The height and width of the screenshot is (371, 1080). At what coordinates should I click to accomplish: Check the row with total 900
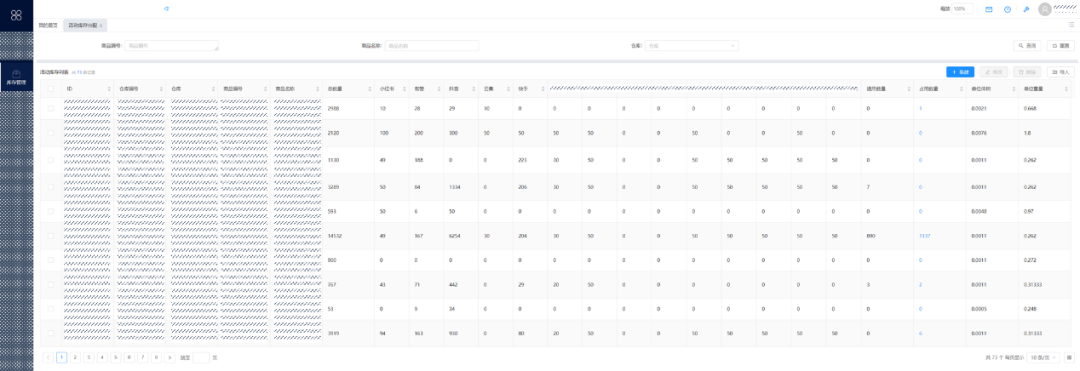50,260
